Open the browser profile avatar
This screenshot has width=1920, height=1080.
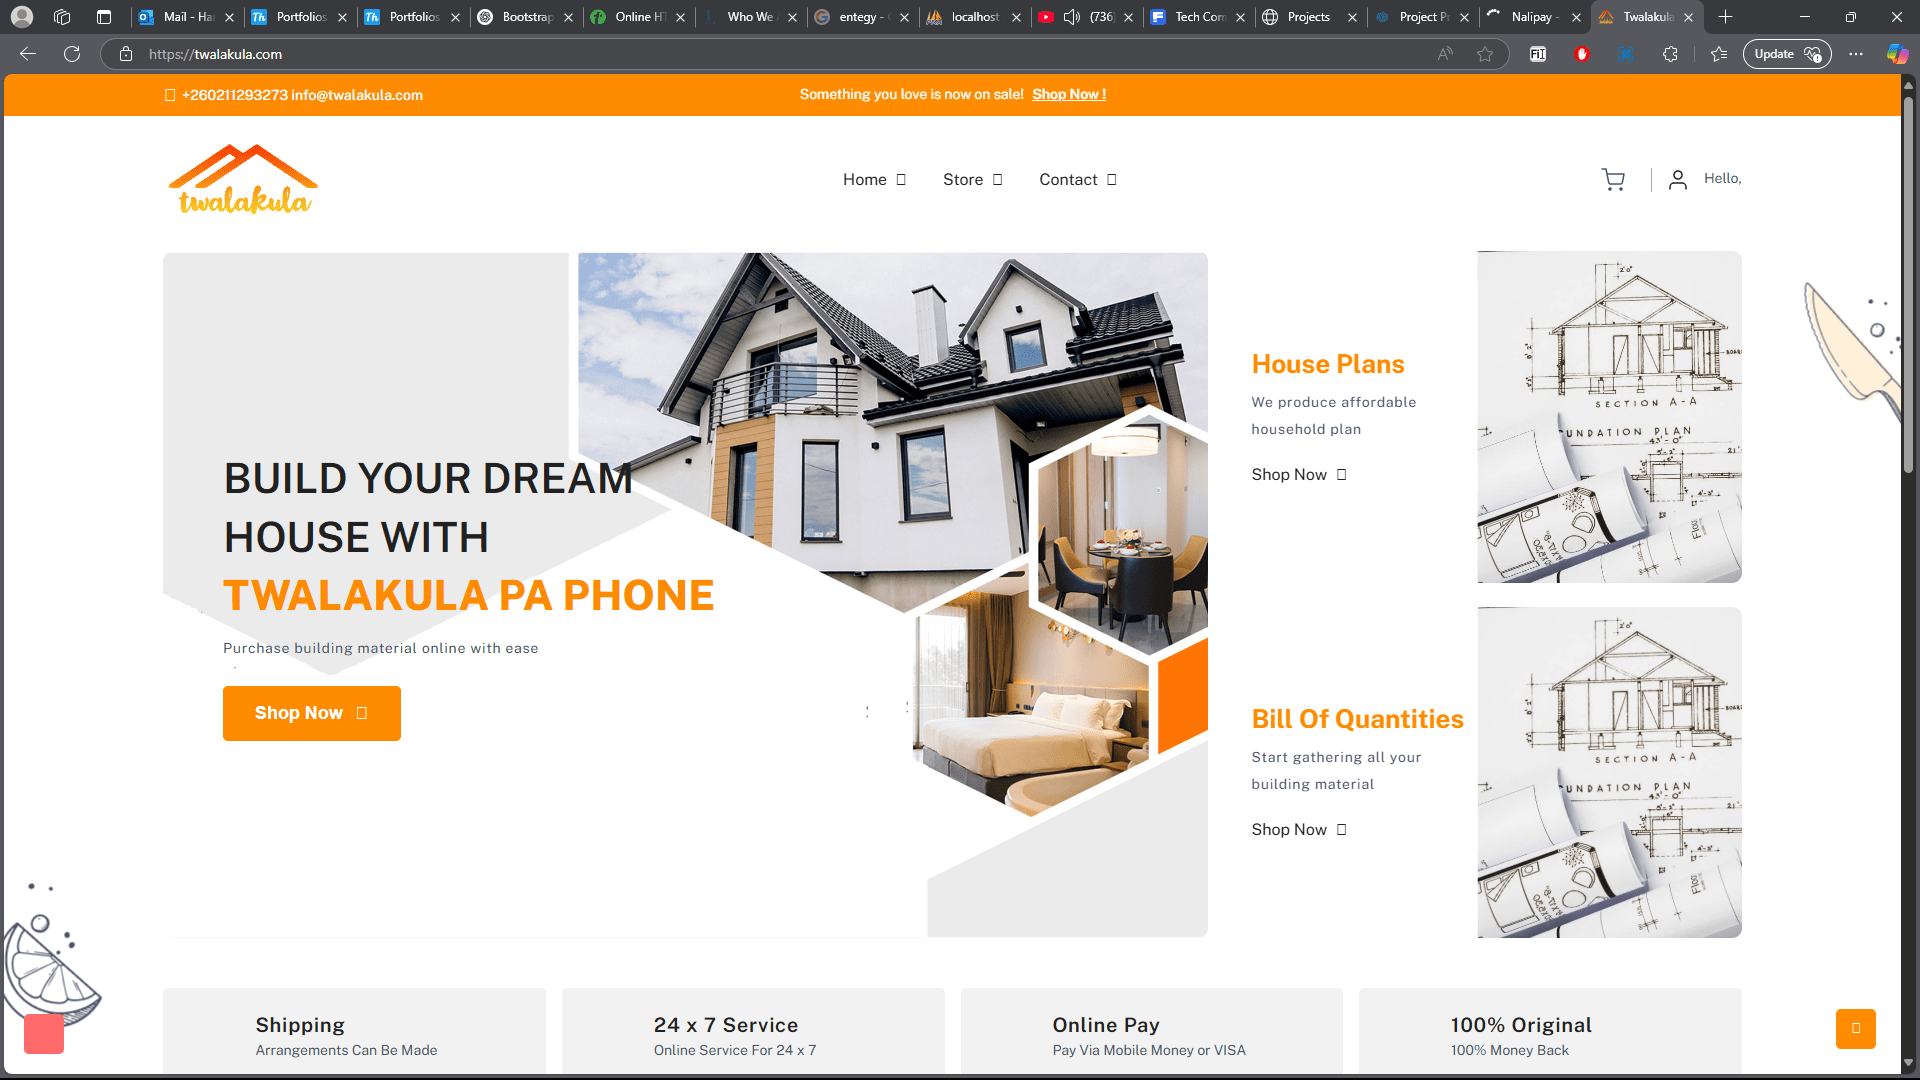(x=22, y=17)
